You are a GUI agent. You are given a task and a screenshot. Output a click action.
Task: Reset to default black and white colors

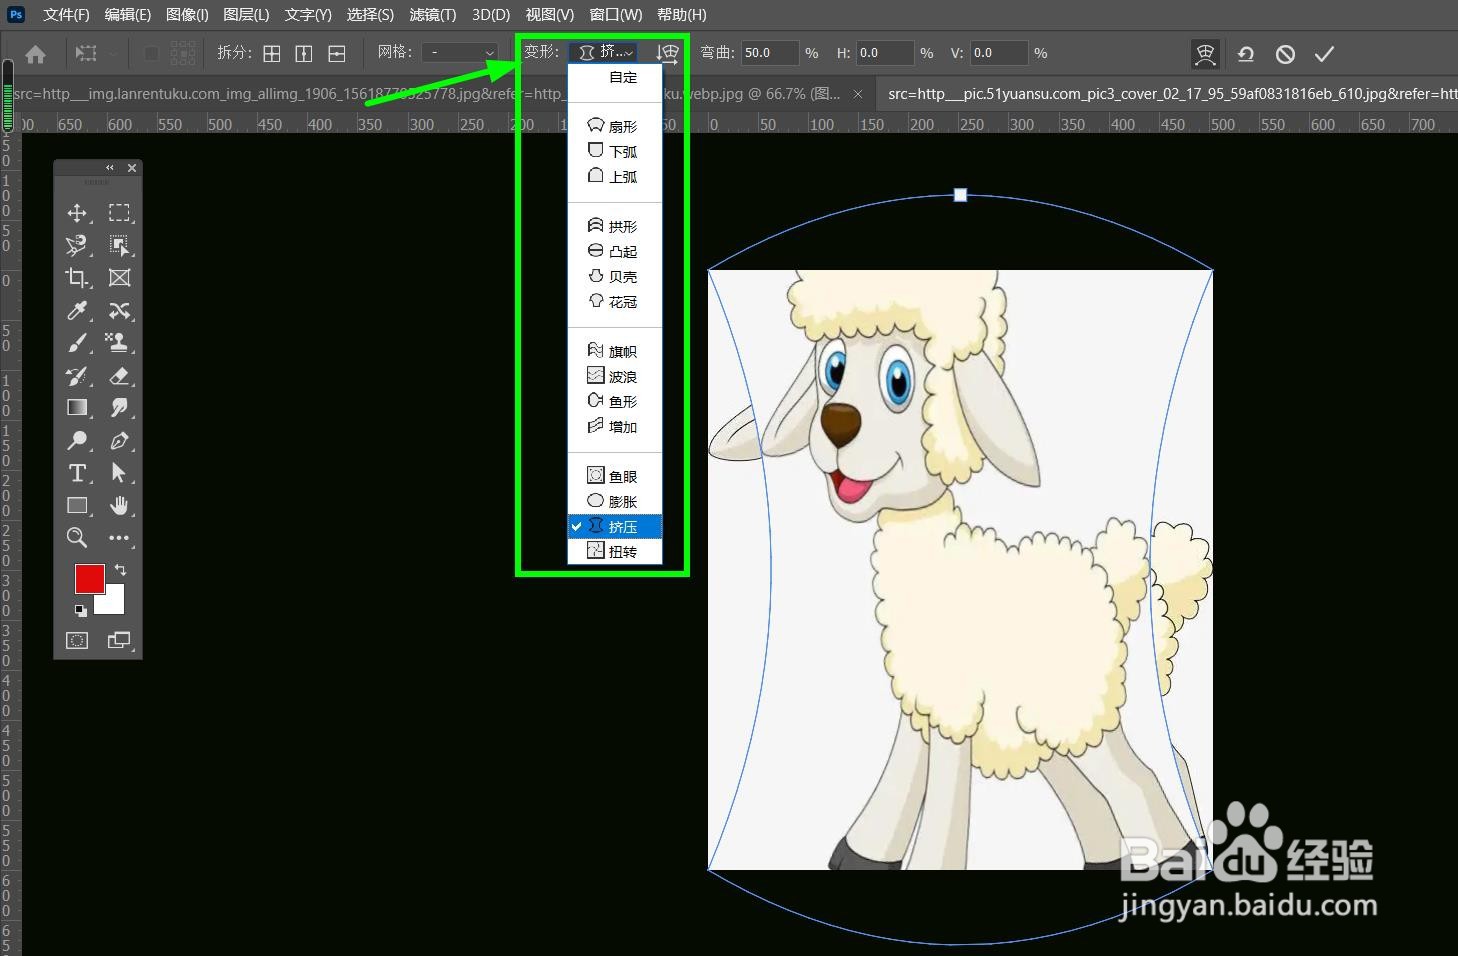coord(80,610)
